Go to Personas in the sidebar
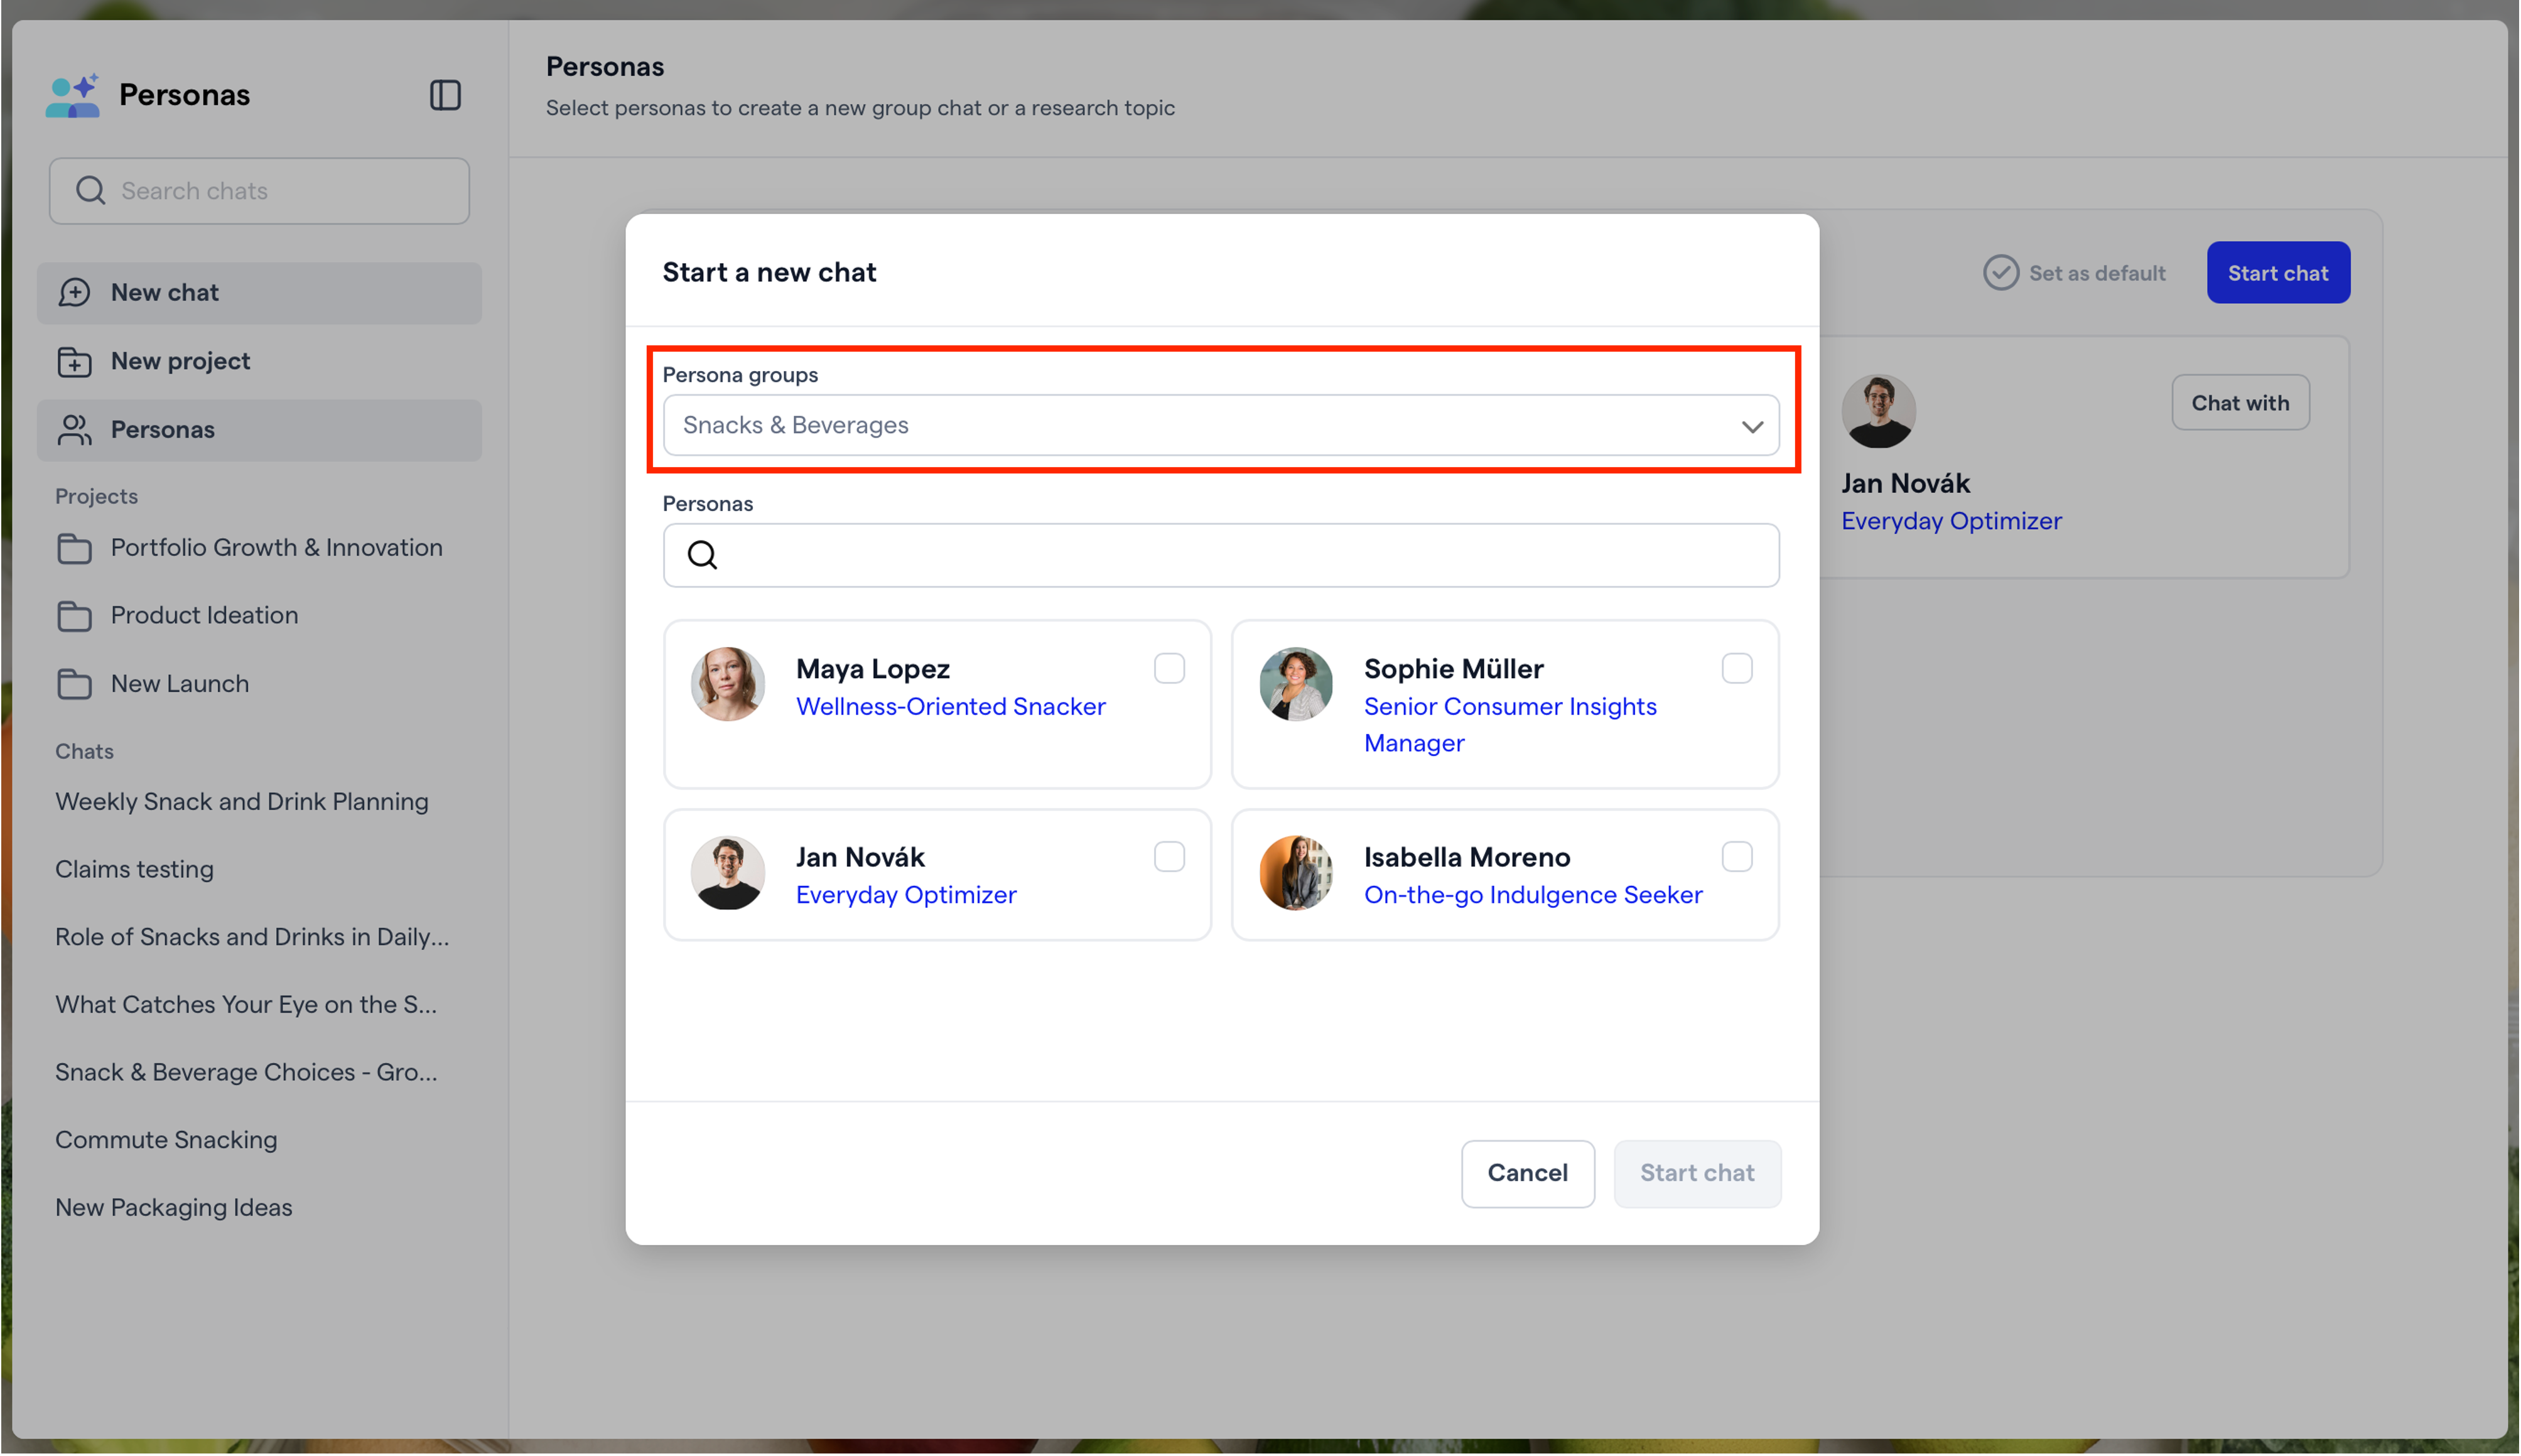The width and height of the screenshot is (2521, 1456). [259, 430]
